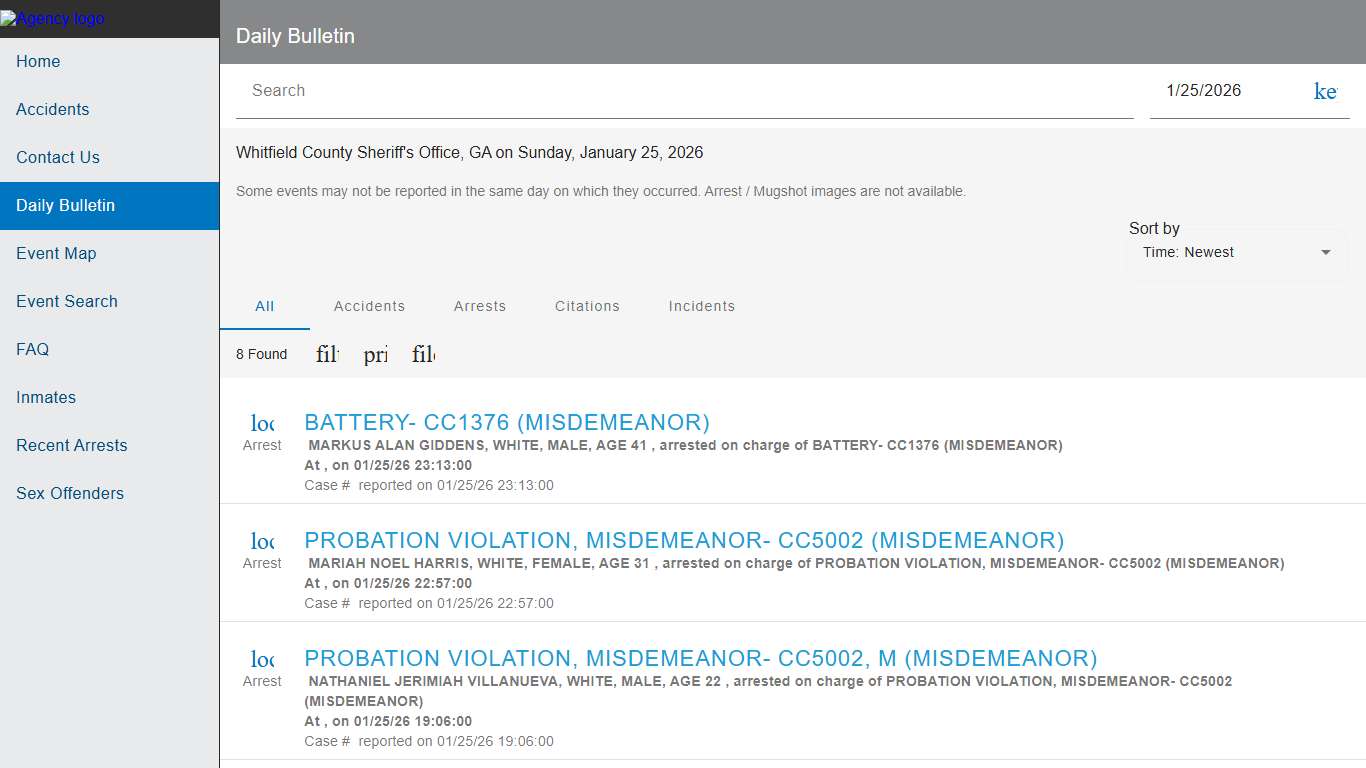The image size is (1366, 768).
Task: Click the print icon next to 8 Found
Action: 375,354
